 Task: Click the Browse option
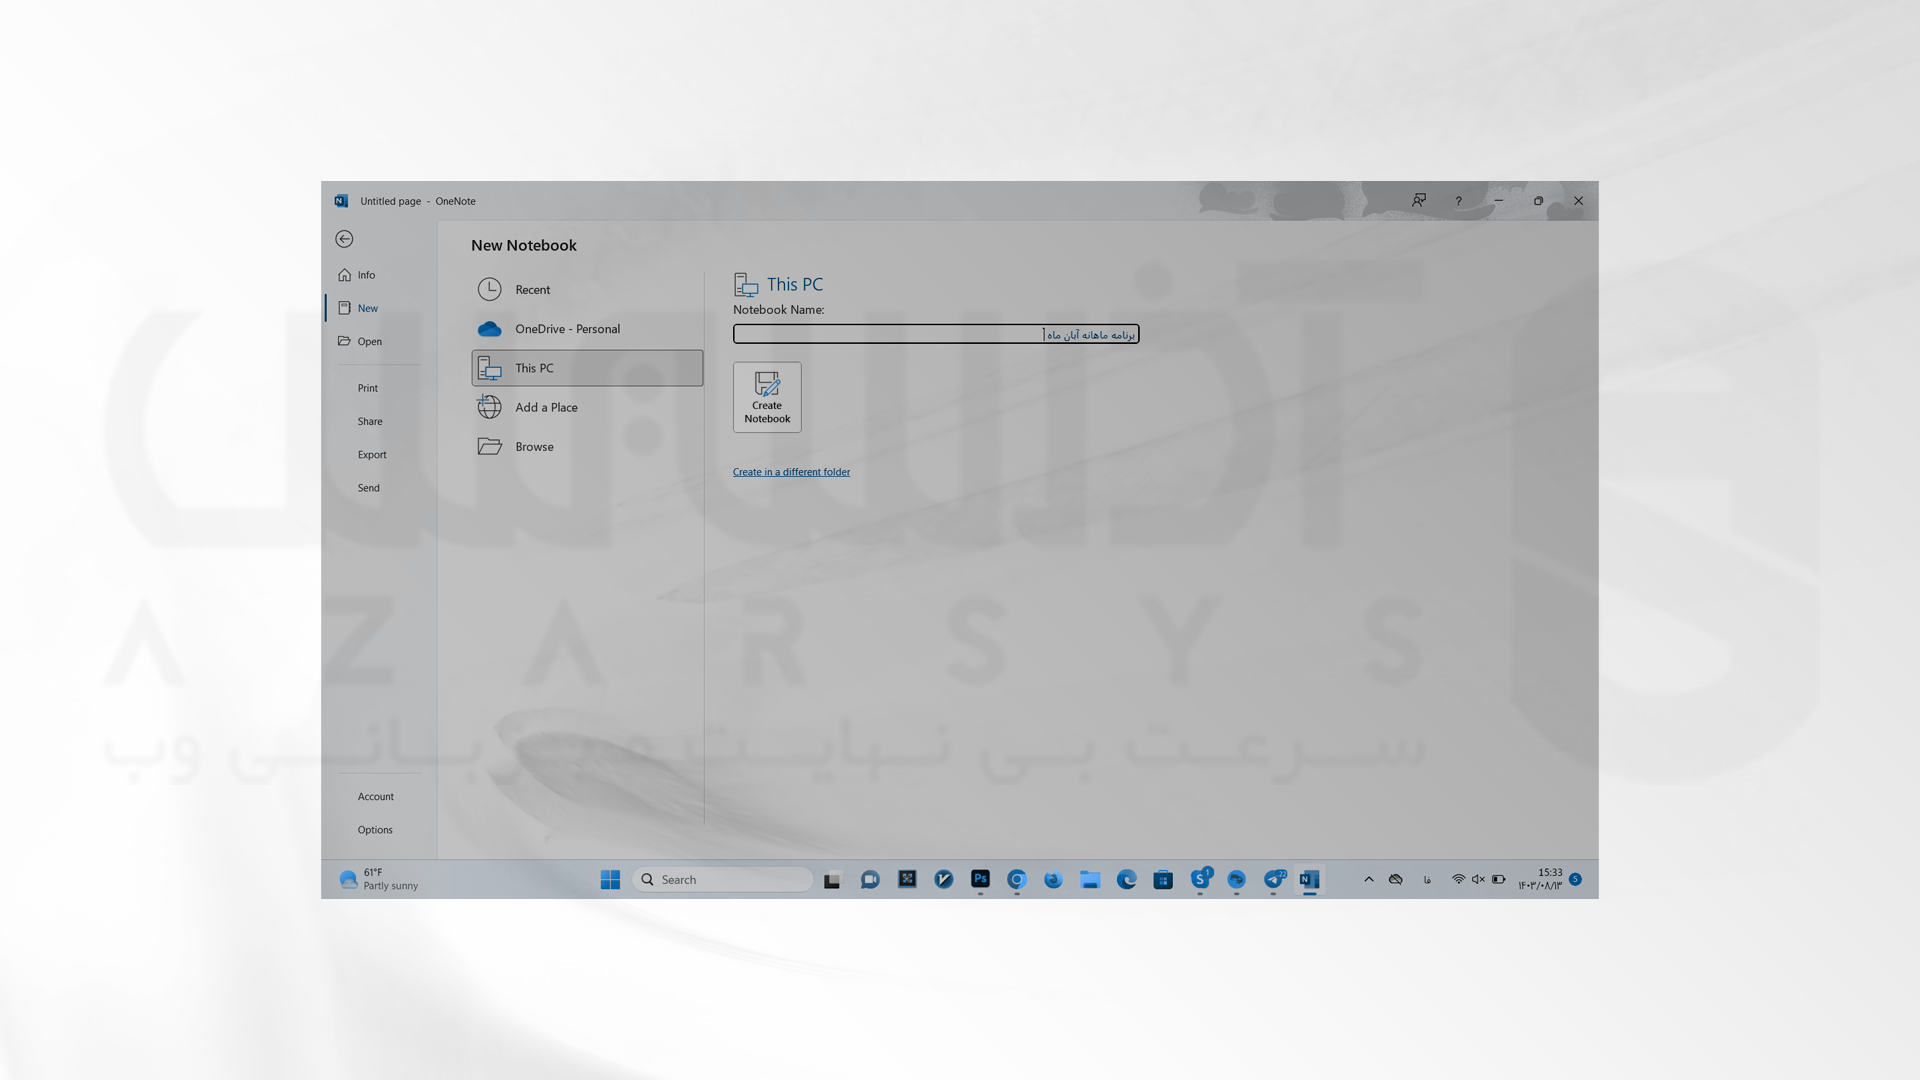[x=534, y=446]
